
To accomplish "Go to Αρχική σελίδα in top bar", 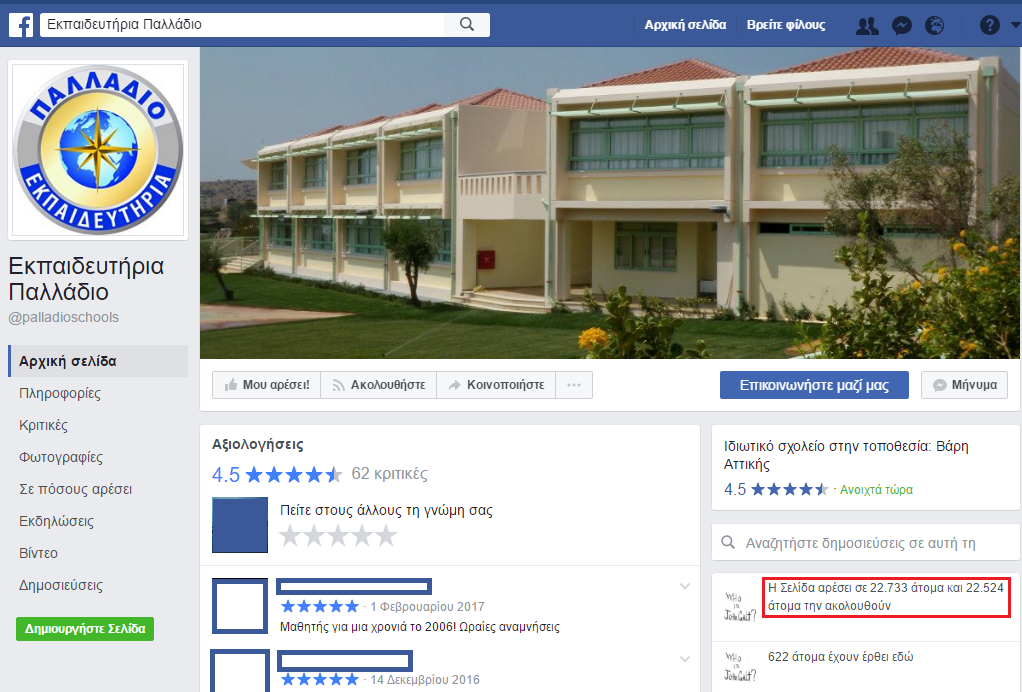I will (685, 25).
